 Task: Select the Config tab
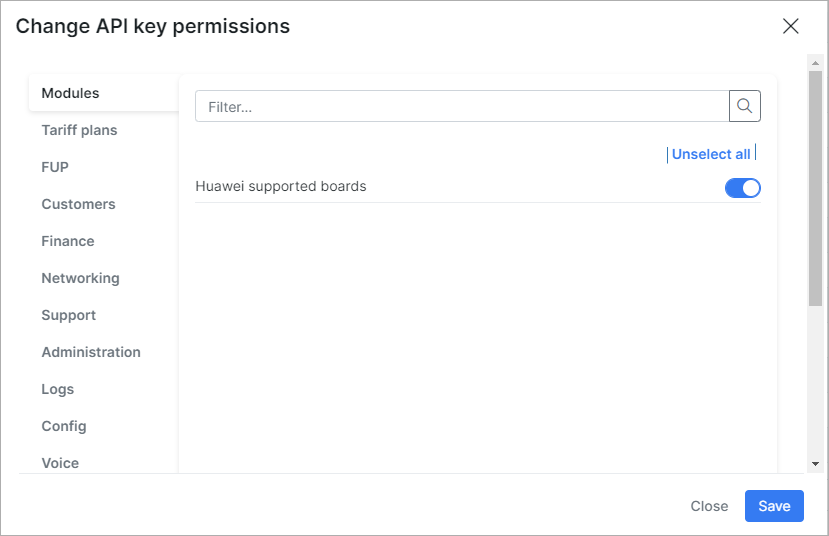64,426
